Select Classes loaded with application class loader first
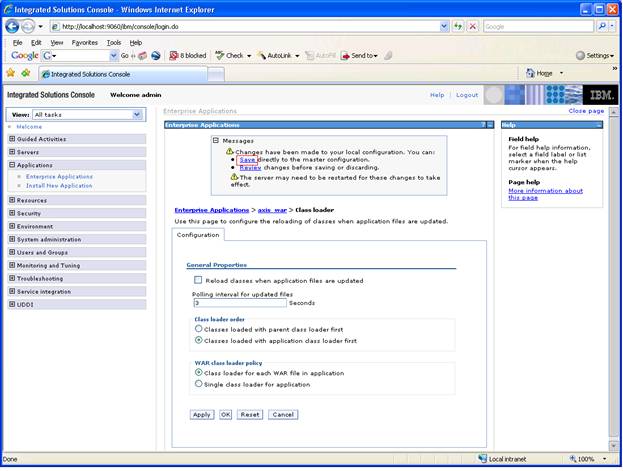The height and width of the screenshot is (471, 623). coord(199,340)
